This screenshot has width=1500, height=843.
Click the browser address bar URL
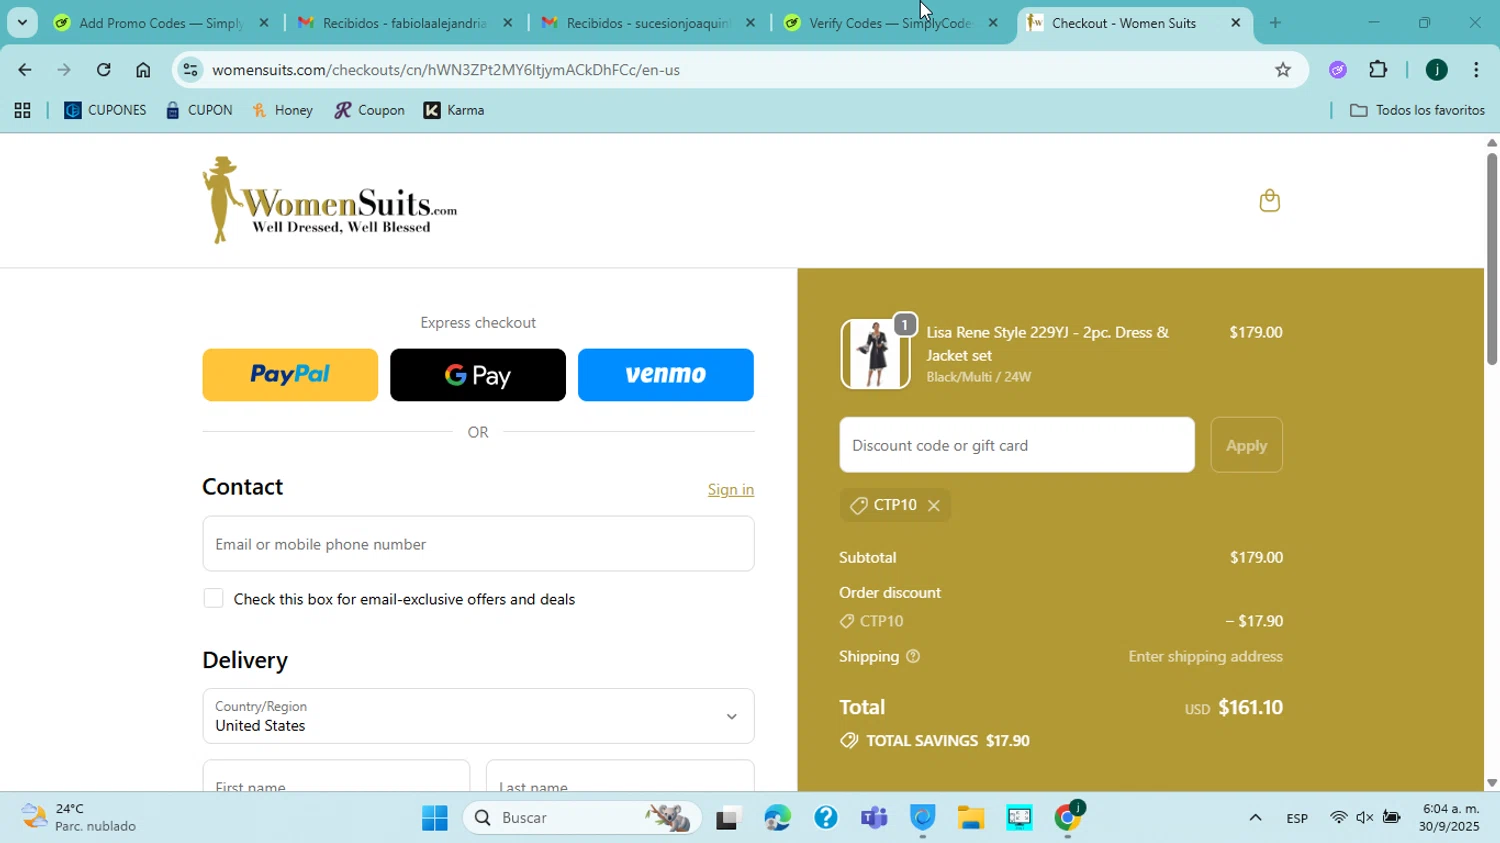pos(446,70)
